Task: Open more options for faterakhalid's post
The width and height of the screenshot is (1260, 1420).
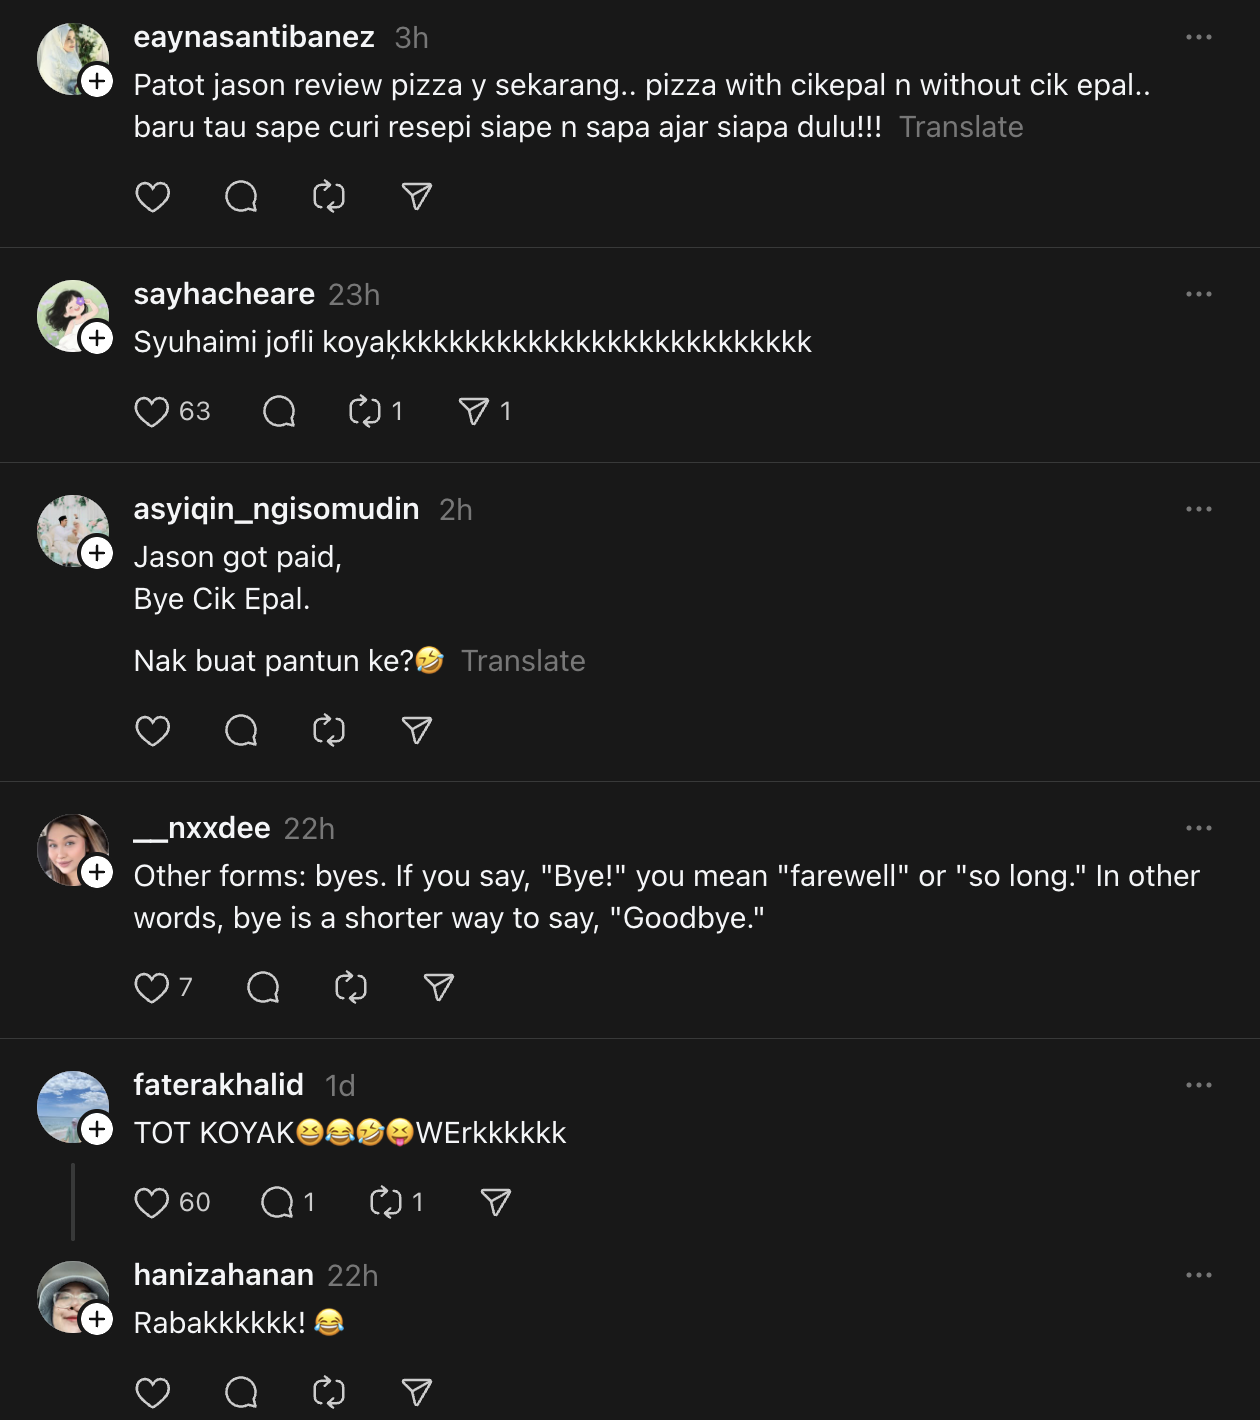Action: (x=1198, y=1085)
